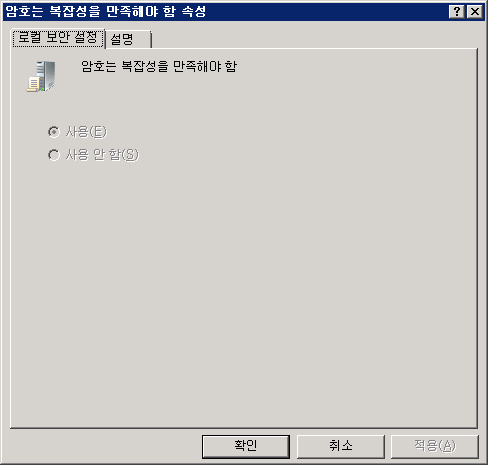Switch to the 로컬 보안 설정 tab

pyautogui.click(x=58, y=38)
